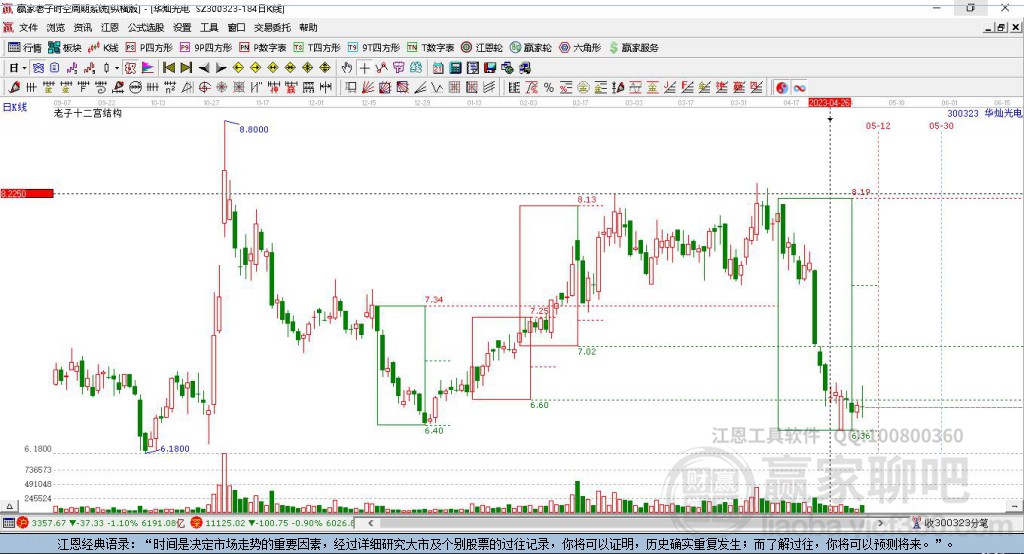Select the hand pan tool
Viewport: 1024px width, 554px height.
pyautogui.click(x=347, y=68)
